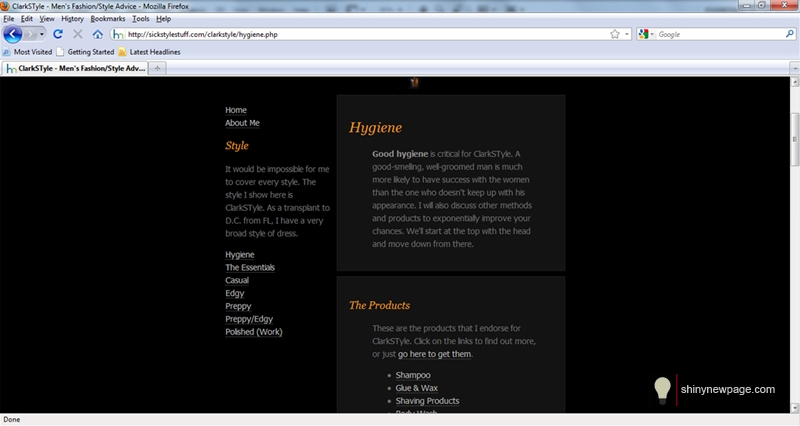Click the Firefox icon in the title bar
Image resolution: width=800 pixels, height=426 pixels.
tap(6, 6)
